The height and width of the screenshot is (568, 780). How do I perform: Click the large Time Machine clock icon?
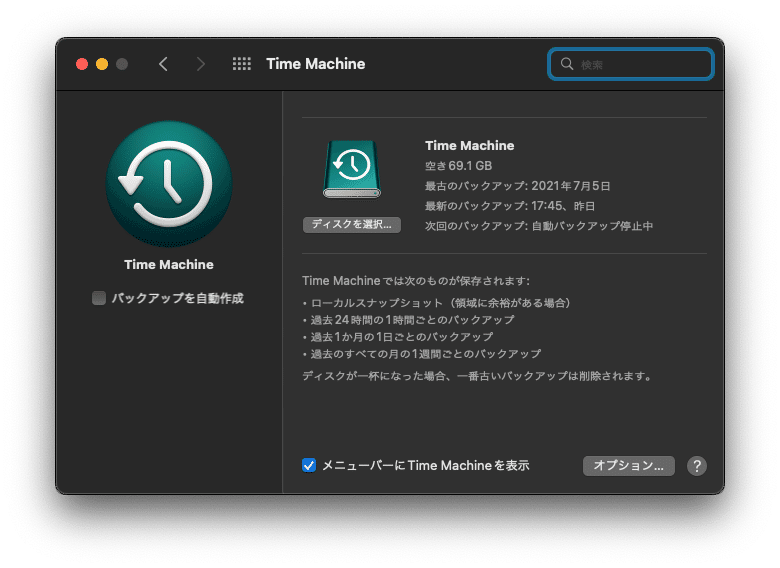coord(169,184)
